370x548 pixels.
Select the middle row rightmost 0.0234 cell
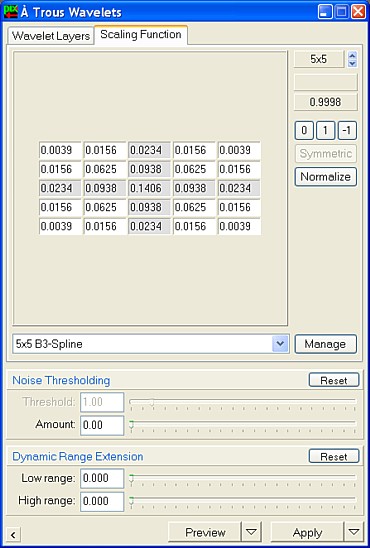click(x=239, y=188)
